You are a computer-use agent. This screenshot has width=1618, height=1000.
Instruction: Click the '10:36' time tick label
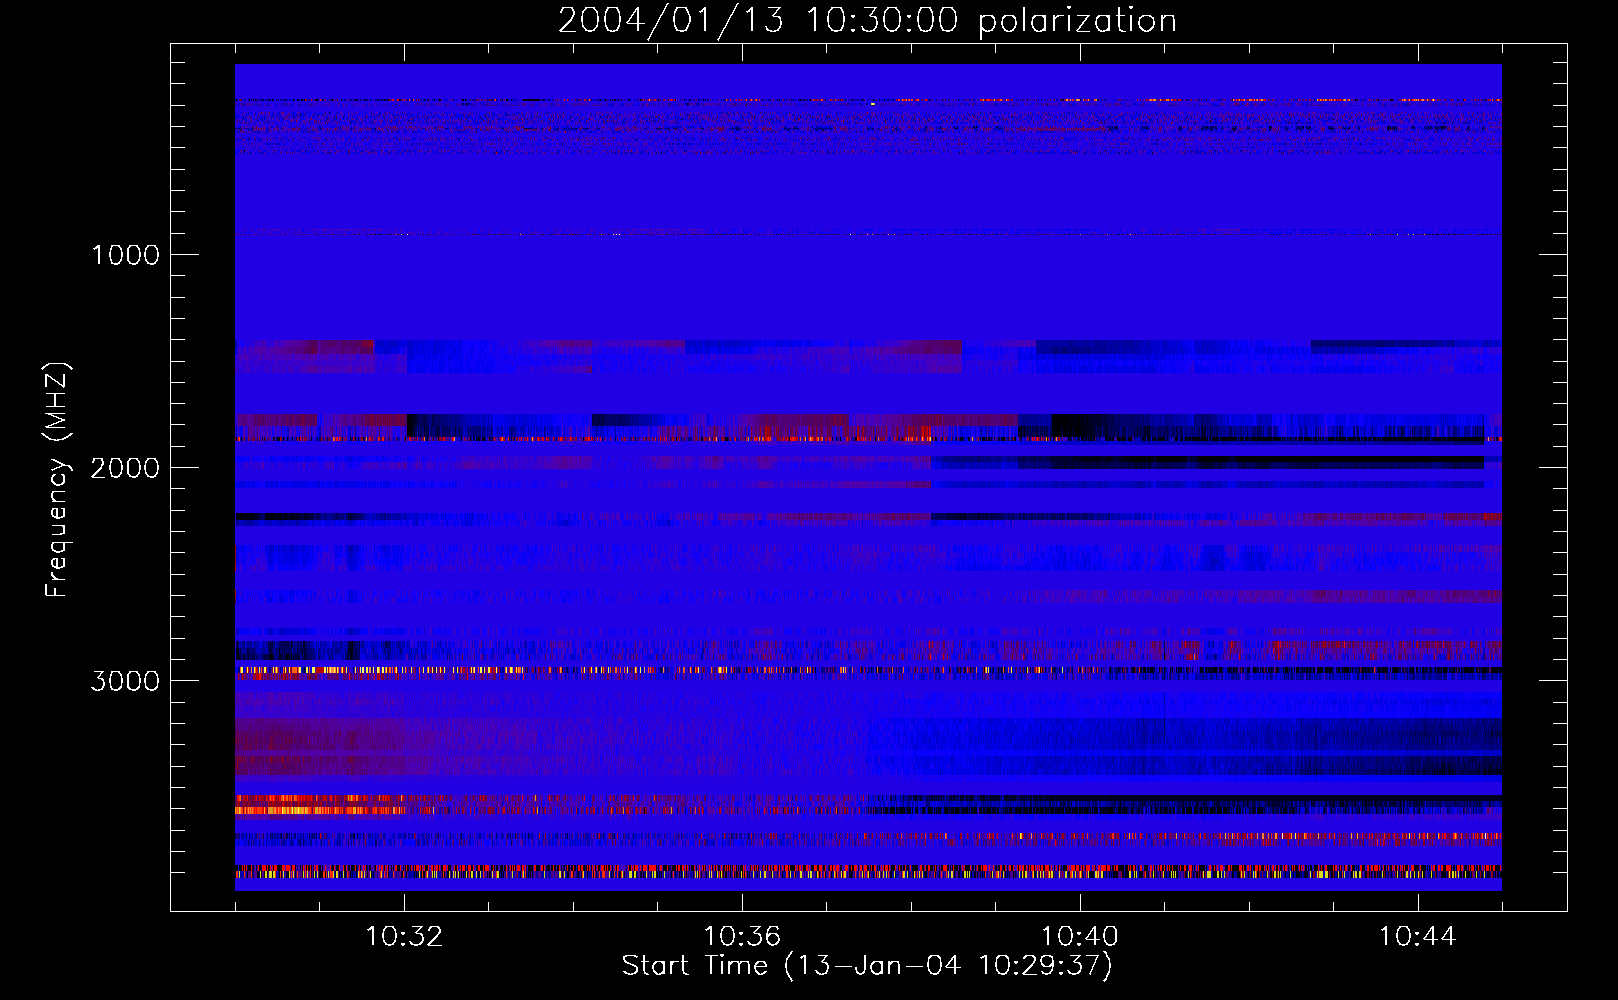click(742, 937)
